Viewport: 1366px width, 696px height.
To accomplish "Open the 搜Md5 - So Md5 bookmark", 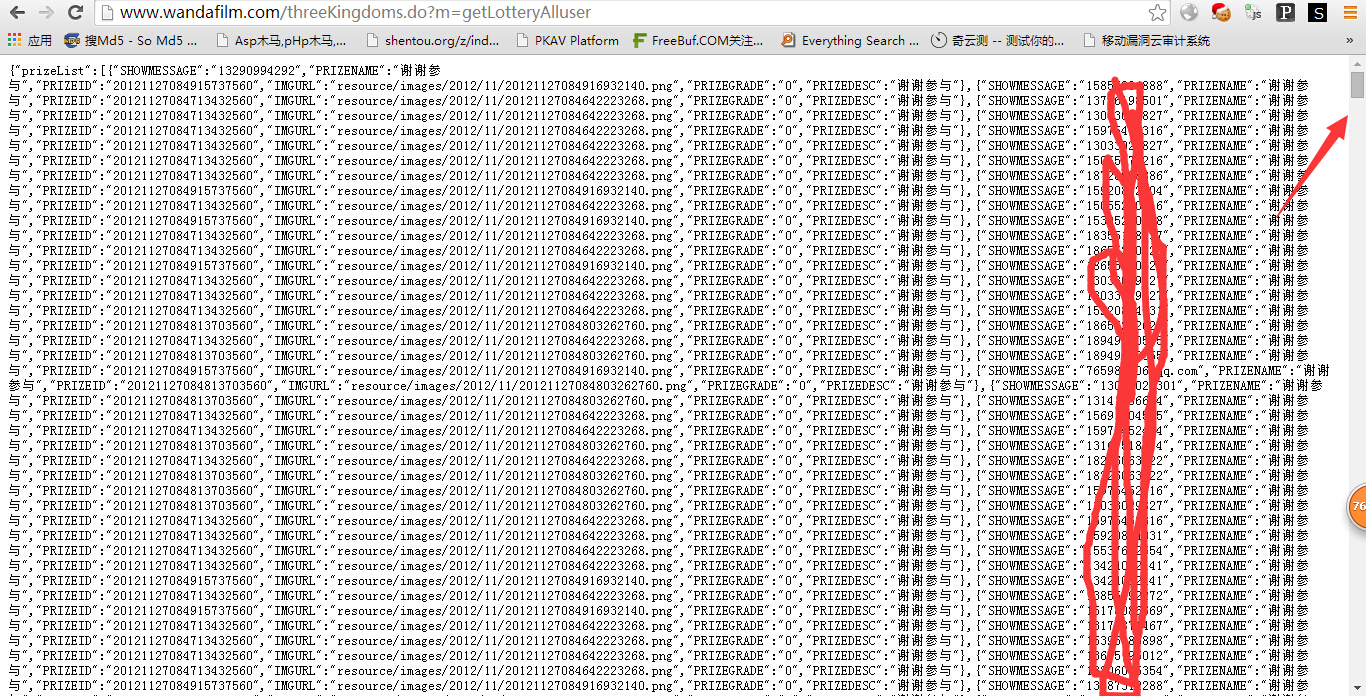I will click(131, 41).
